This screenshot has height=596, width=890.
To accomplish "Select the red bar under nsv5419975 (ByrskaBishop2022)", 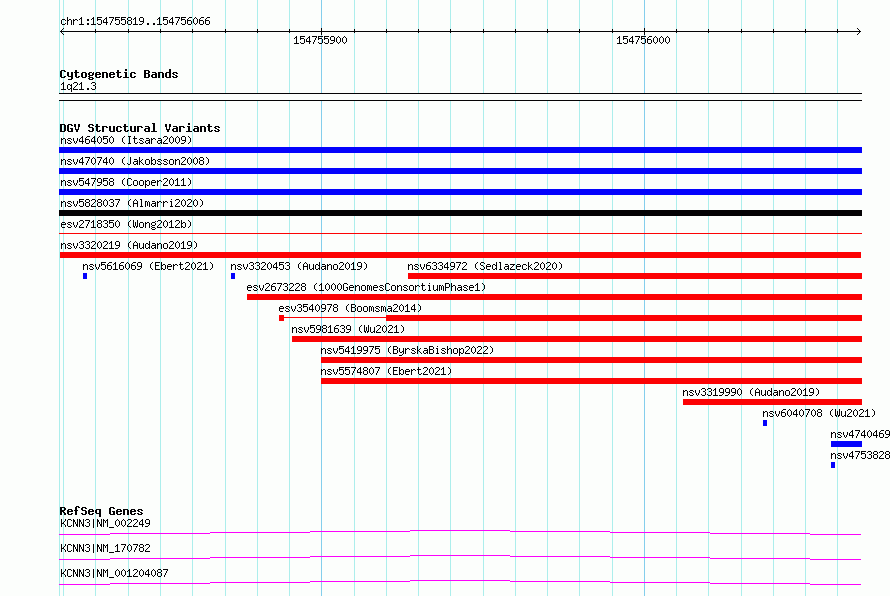I will coord(591,360).
